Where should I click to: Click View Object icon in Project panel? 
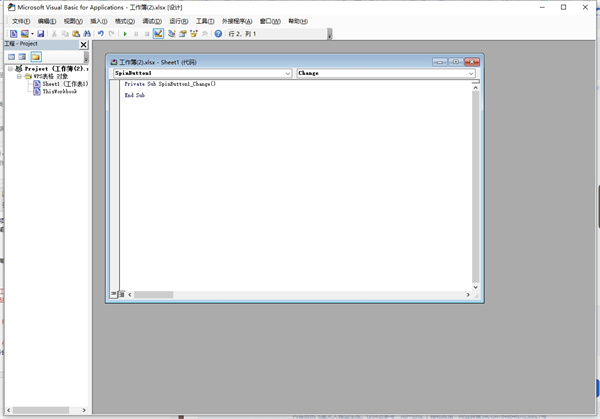22,57
